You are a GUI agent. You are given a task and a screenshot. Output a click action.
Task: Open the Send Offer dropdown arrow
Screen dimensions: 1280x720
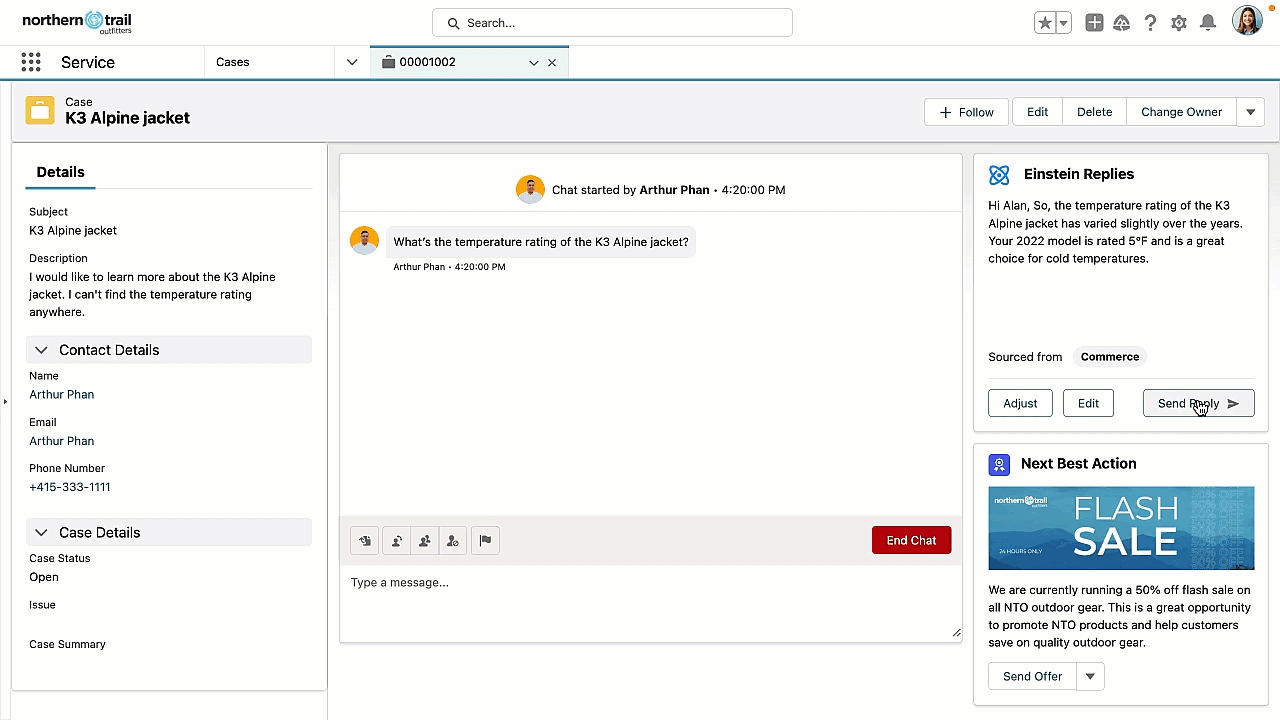pos(1090,677)
